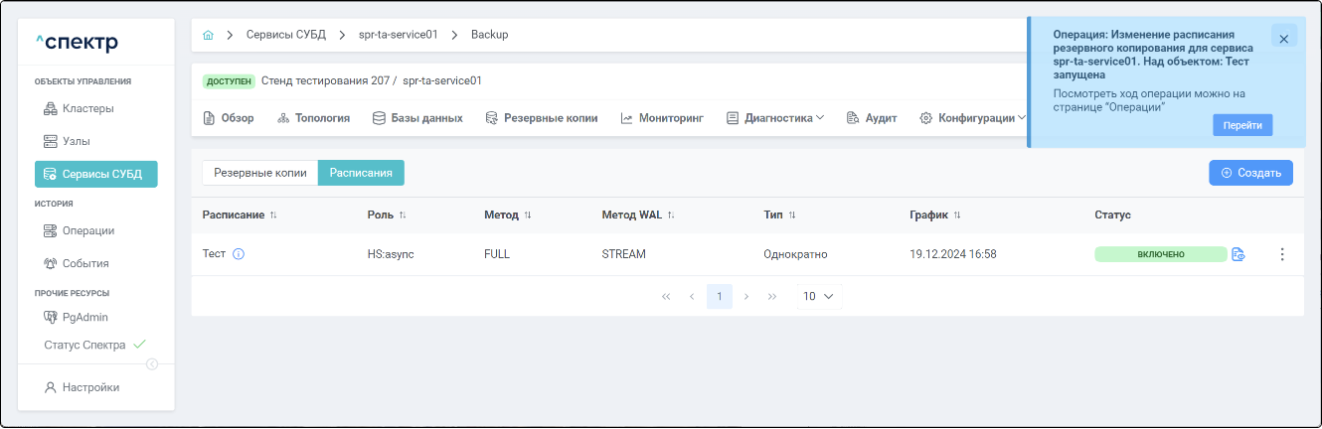Click the home icon in the breadcrumb

tap(208, 35)
